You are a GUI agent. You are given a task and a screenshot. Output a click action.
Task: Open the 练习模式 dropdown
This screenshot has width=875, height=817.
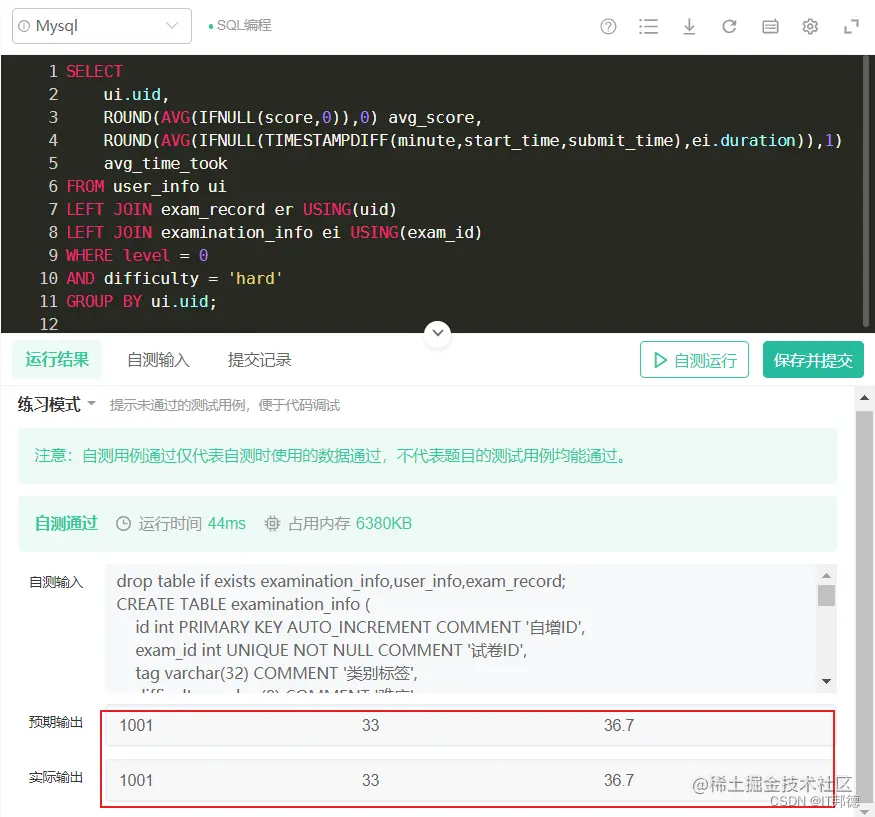56,404
